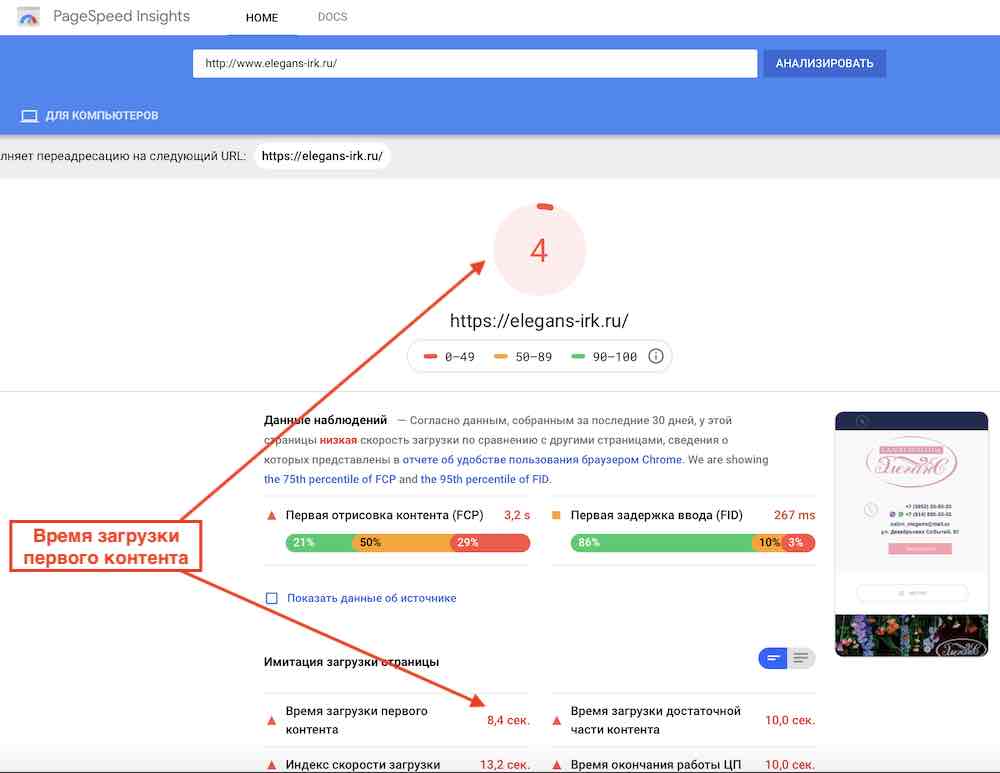Click the triangle icon beside Время загрузки достаточной части
This screenshot has width=1000, height=773.
(x=557, y=721)
